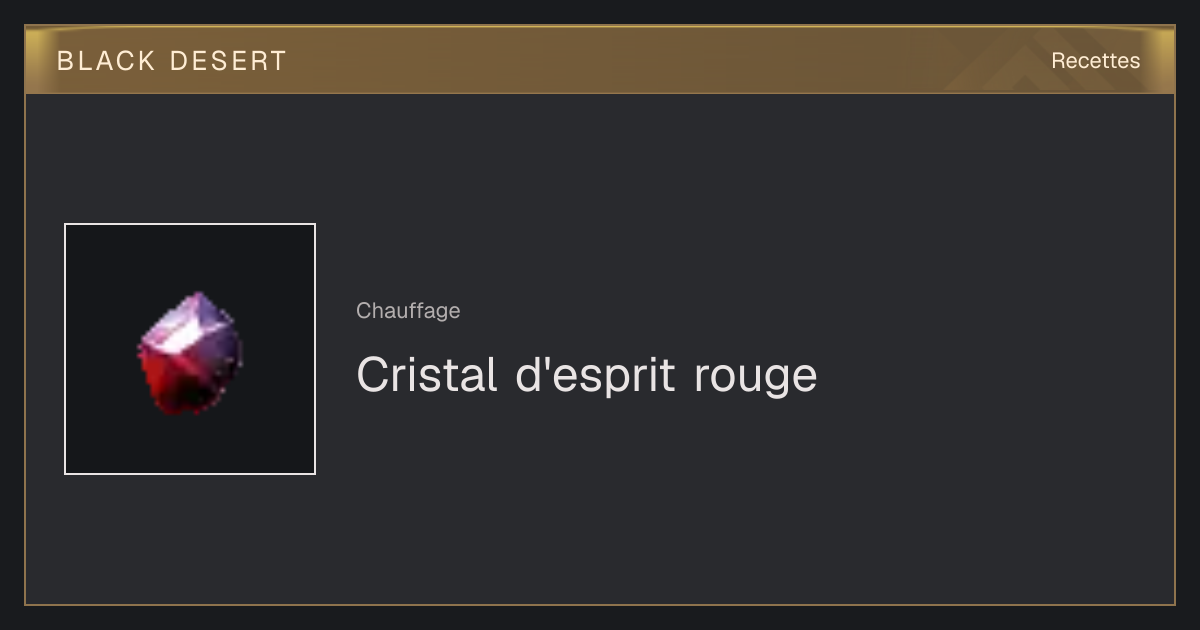Click the crystal's pale purple top facet
The height and width of the screenshot is (630, 1200).
tap(190, 320)
